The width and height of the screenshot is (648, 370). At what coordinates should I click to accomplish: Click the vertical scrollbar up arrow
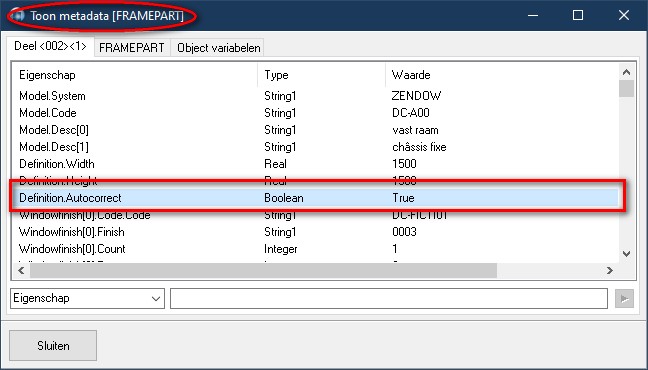point(627,72)
